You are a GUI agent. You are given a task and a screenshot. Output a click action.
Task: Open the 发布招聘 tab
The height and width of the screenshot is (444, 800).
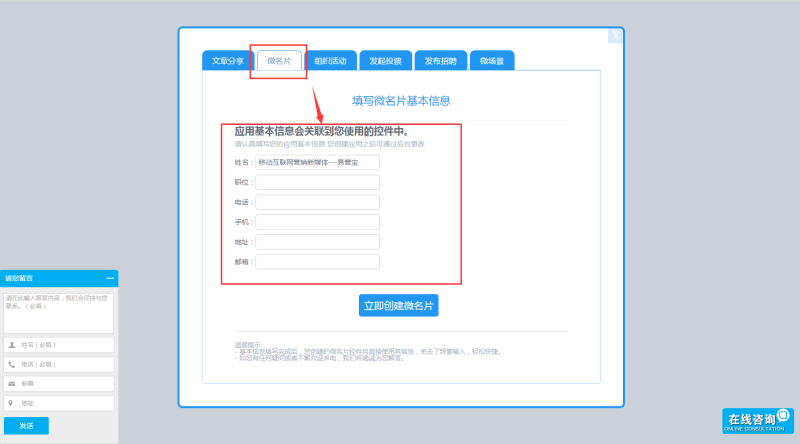[441, 61]
